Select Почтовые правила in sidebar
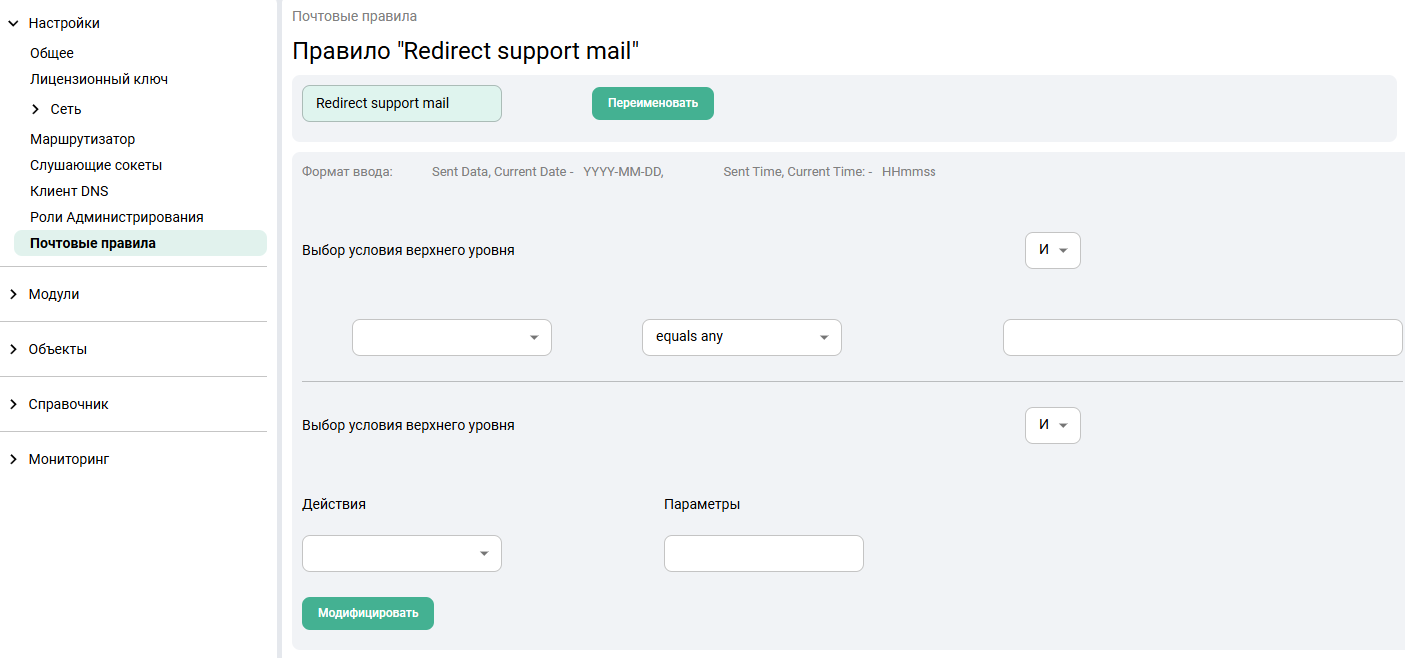1405x658 pixels. click(93, 243)
